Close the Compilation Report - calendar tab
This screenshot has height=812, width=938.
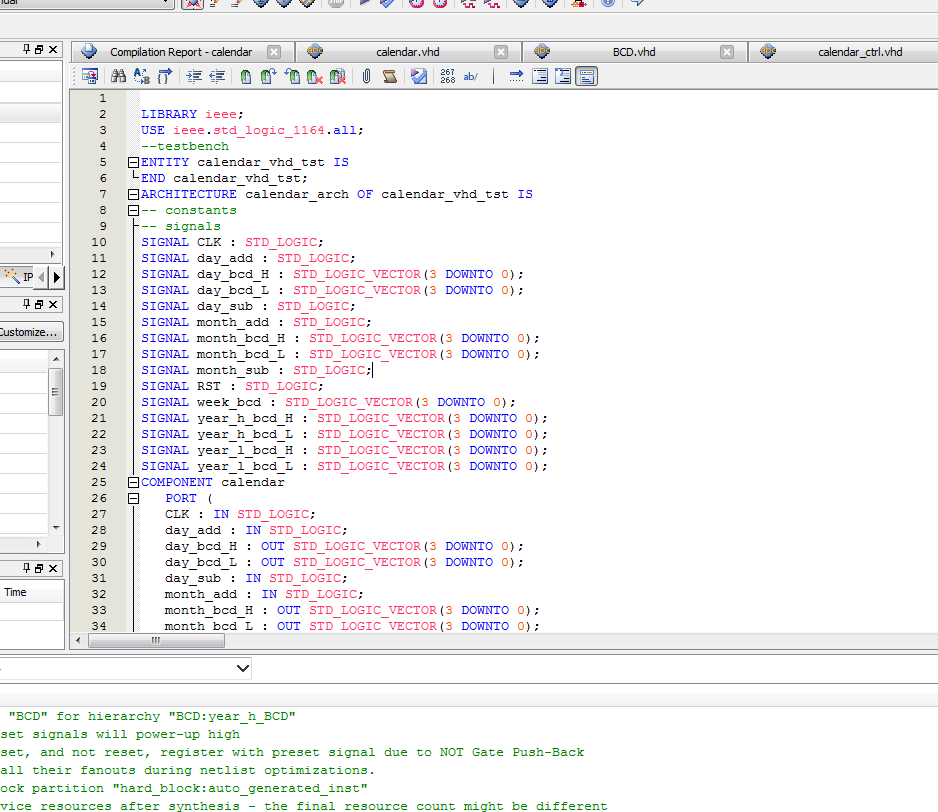coord(274,52)
